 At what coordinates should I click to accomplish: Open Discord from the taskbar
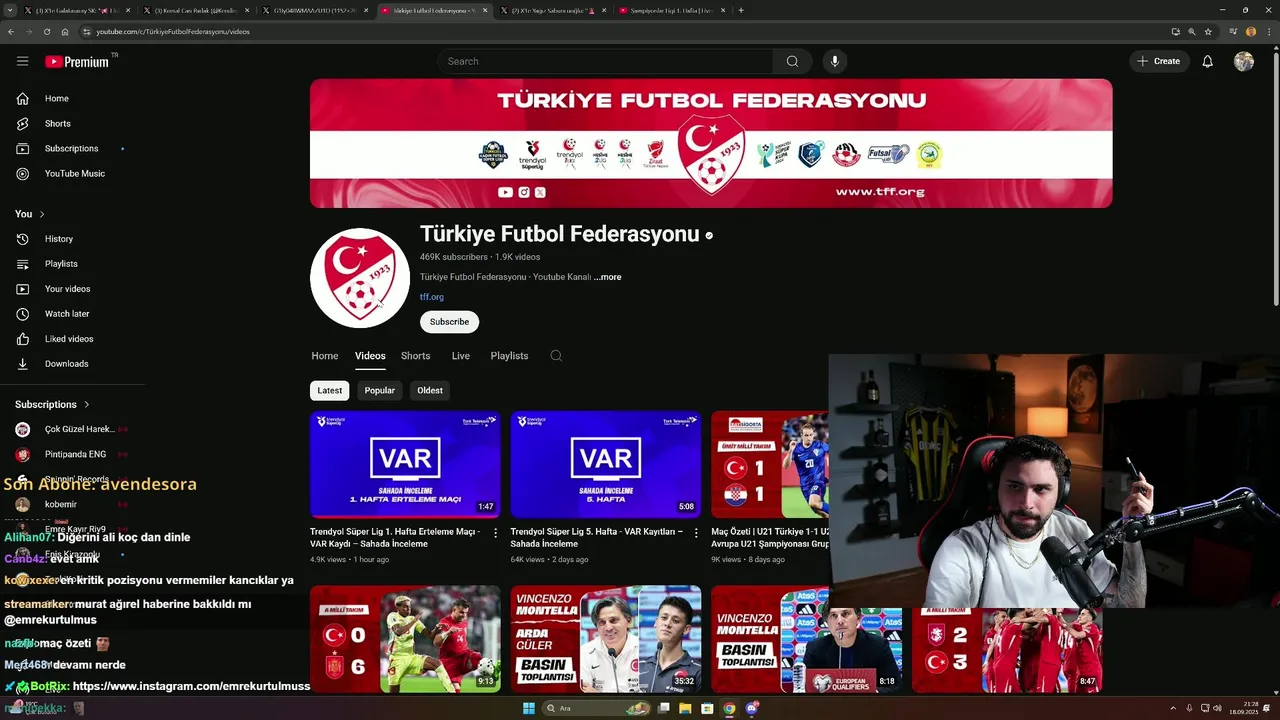752,708
